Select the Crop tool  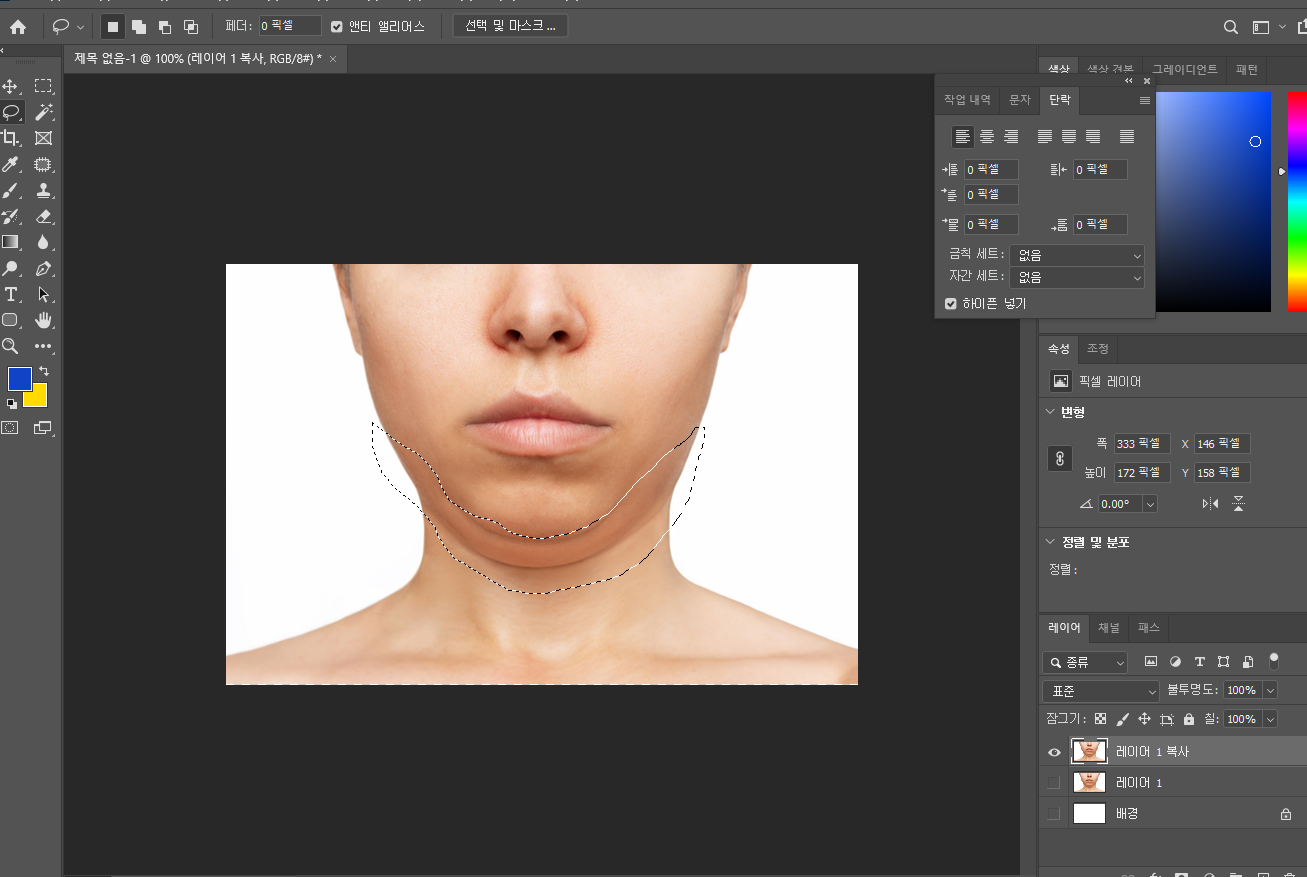[x=11, y=139]
